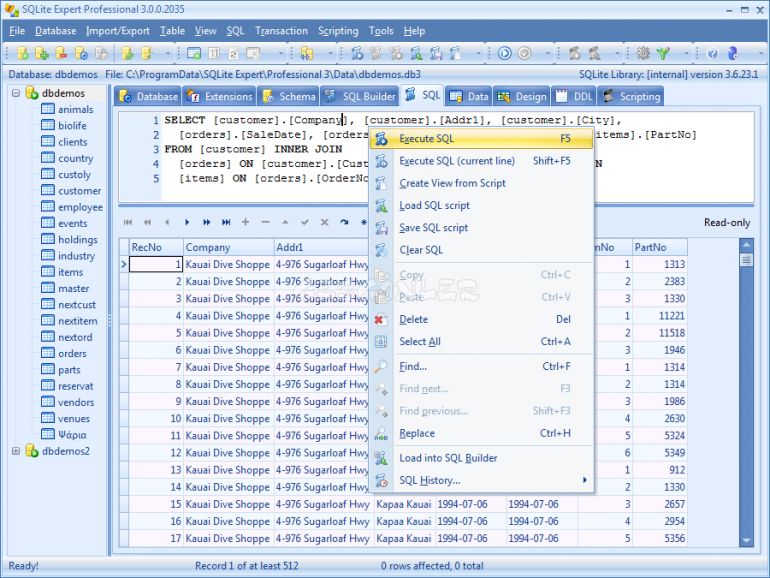Click the grid scrollbar down arrow
The width and height of the screenshot is (770, 578).
(x=746, y=540)
